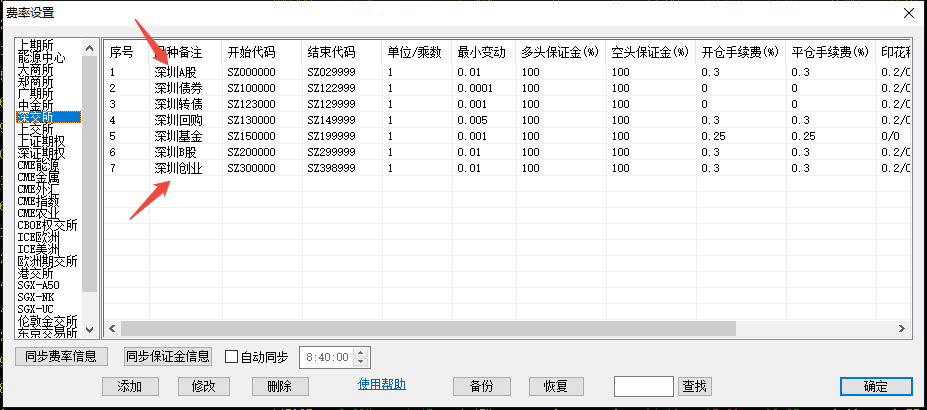This screenshot has width=927, height=410.
Task: Click the 同步保证金信息 button
Action: click(x=168, y=356)
